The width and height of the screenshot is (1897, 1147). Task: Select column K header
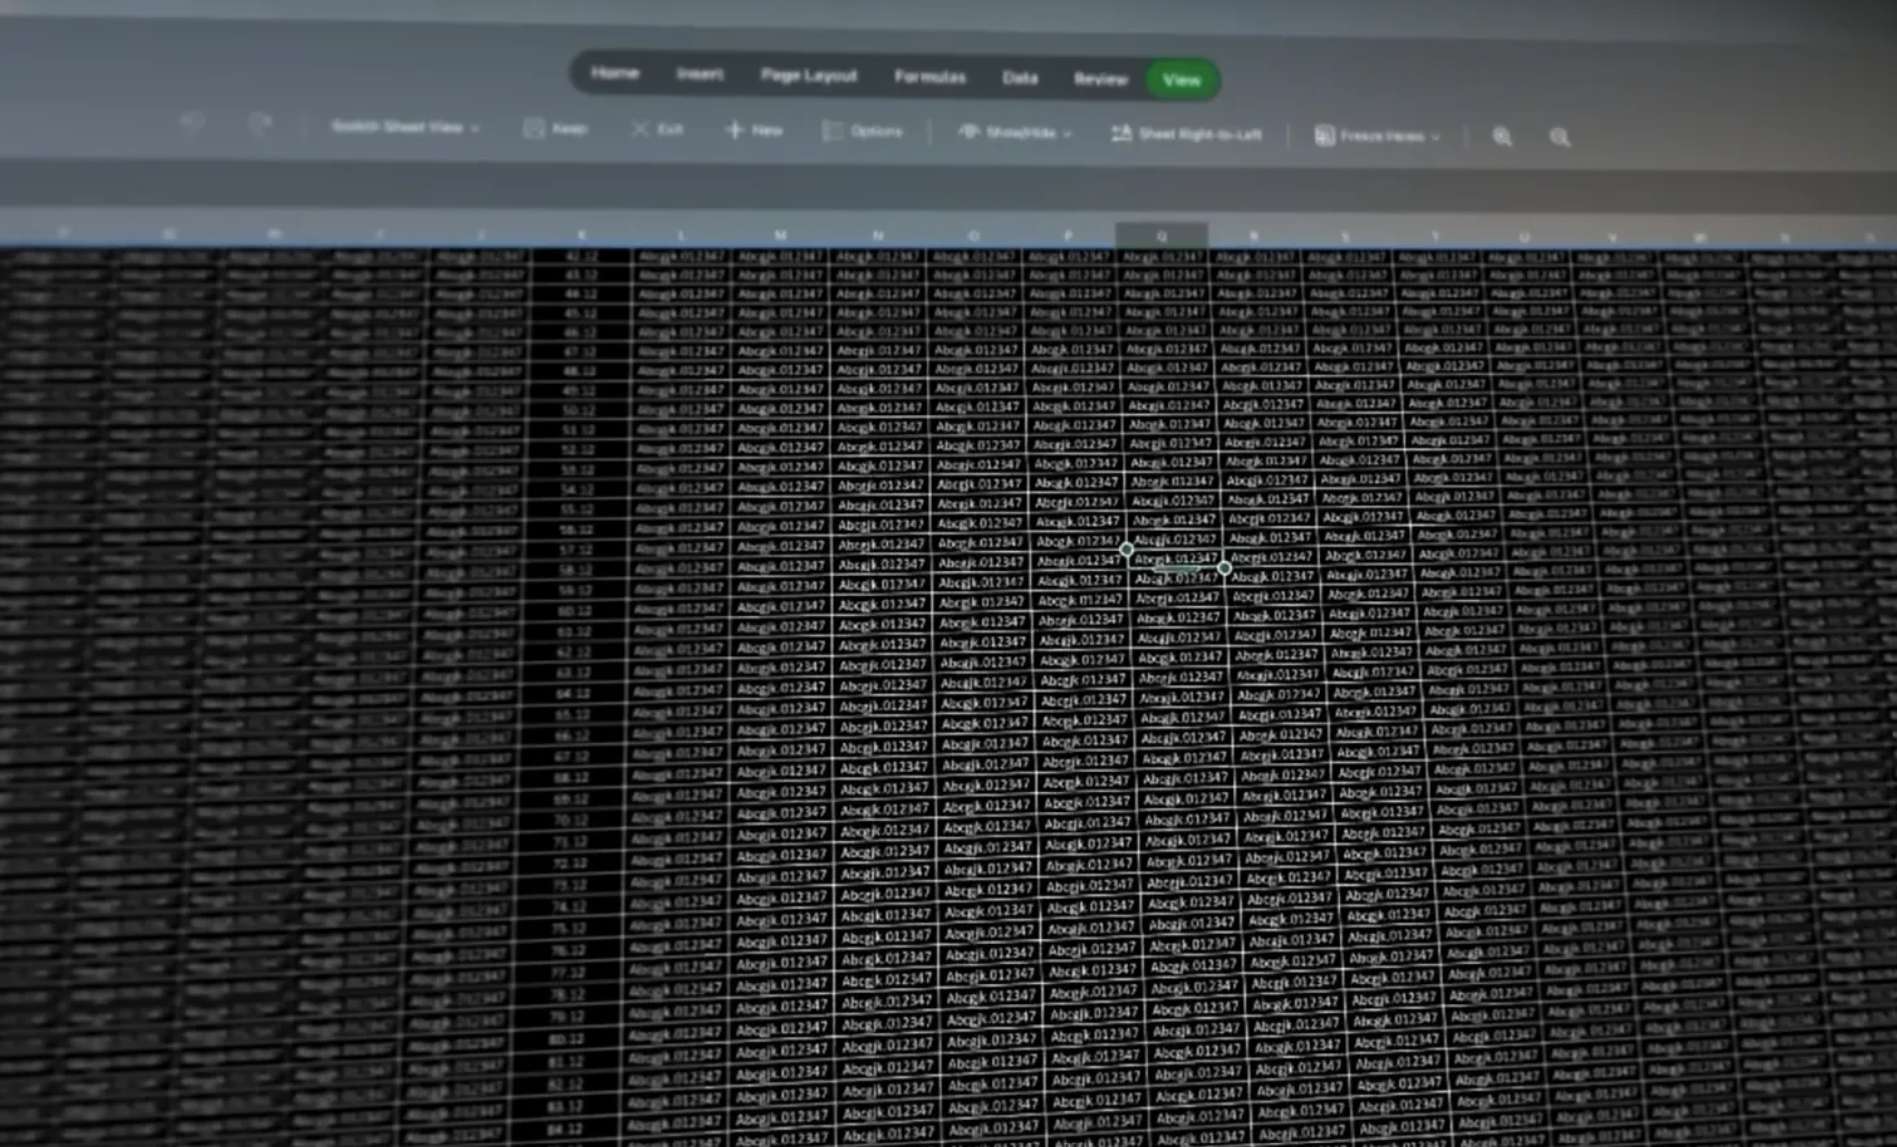click(x=581, y=235)
